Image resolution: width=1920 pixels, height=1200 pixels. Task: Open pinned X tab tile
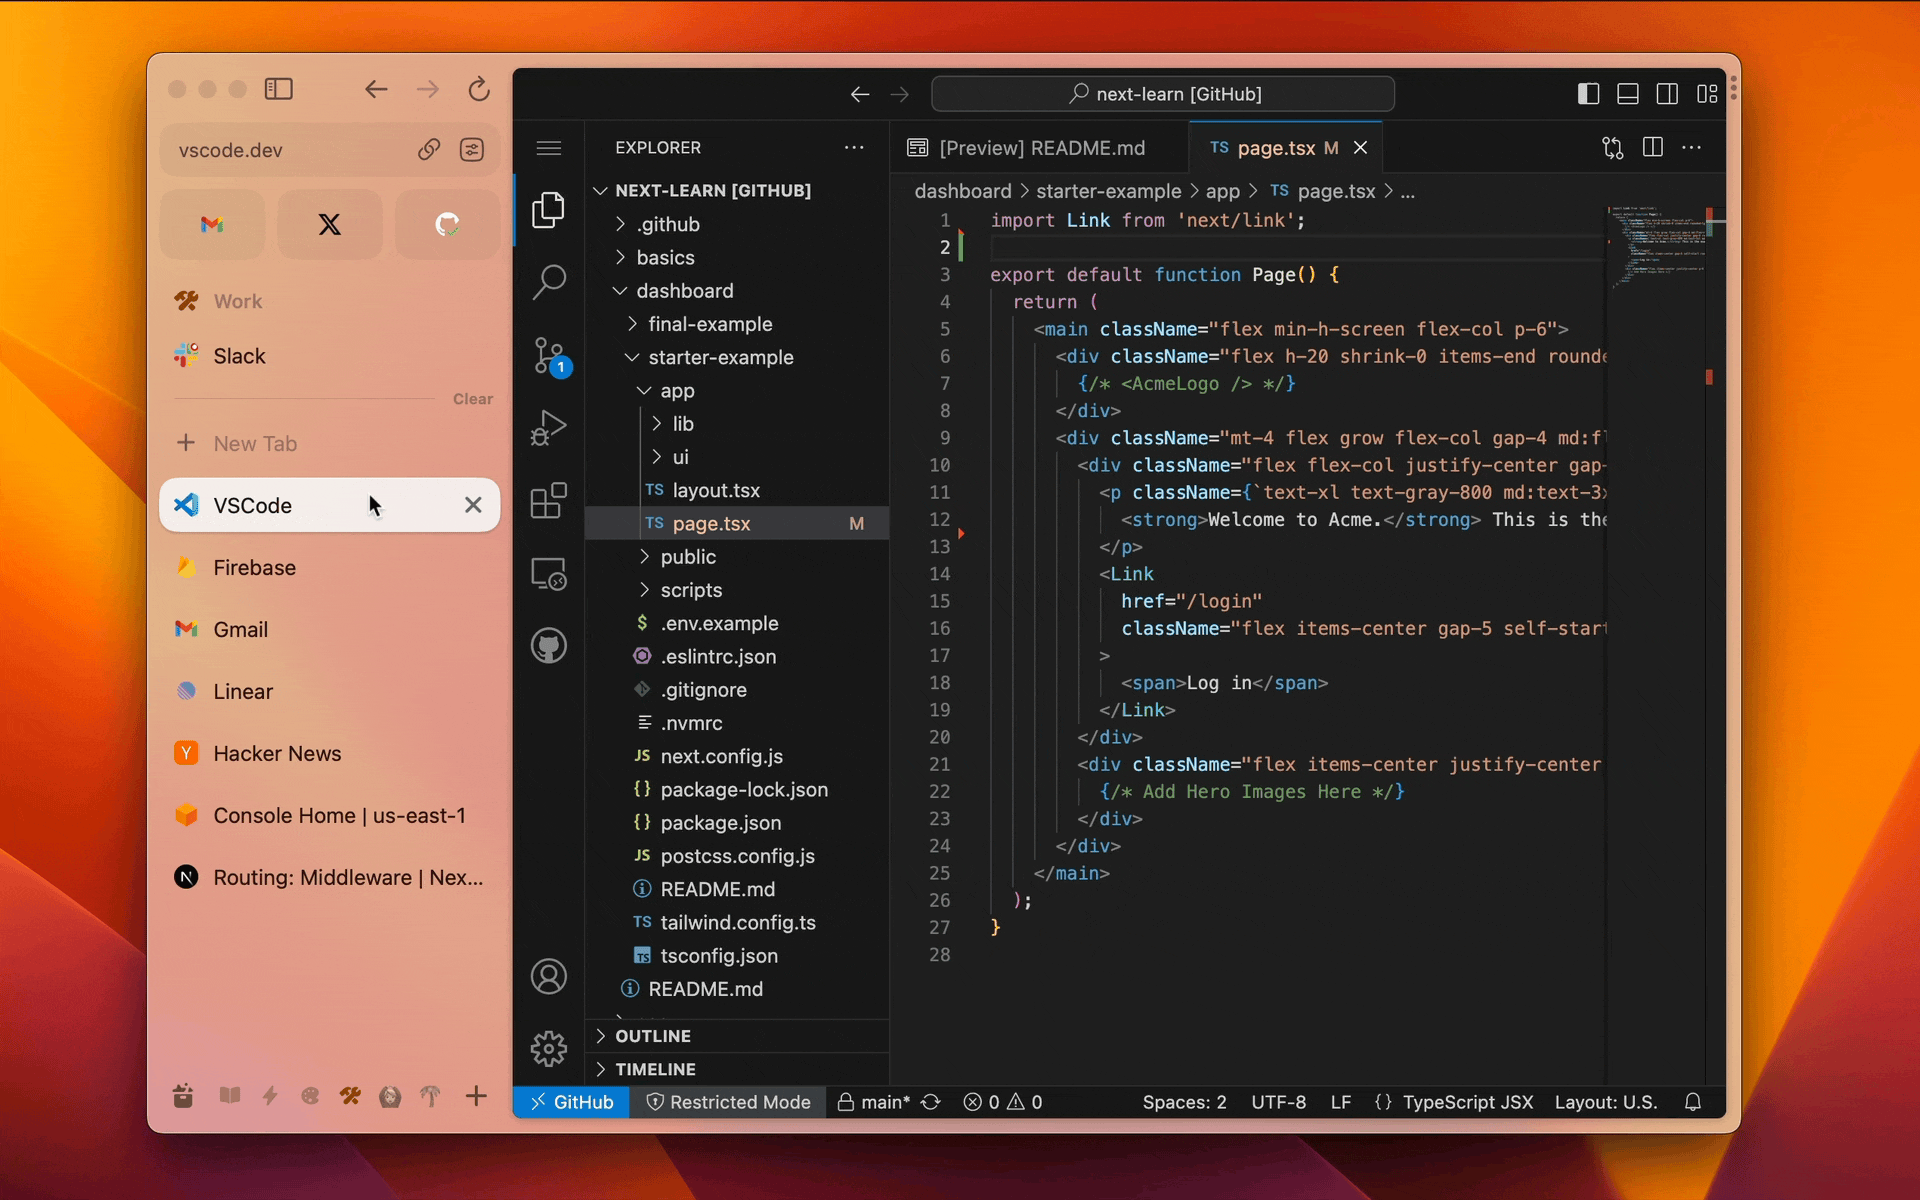pos(329,224)
